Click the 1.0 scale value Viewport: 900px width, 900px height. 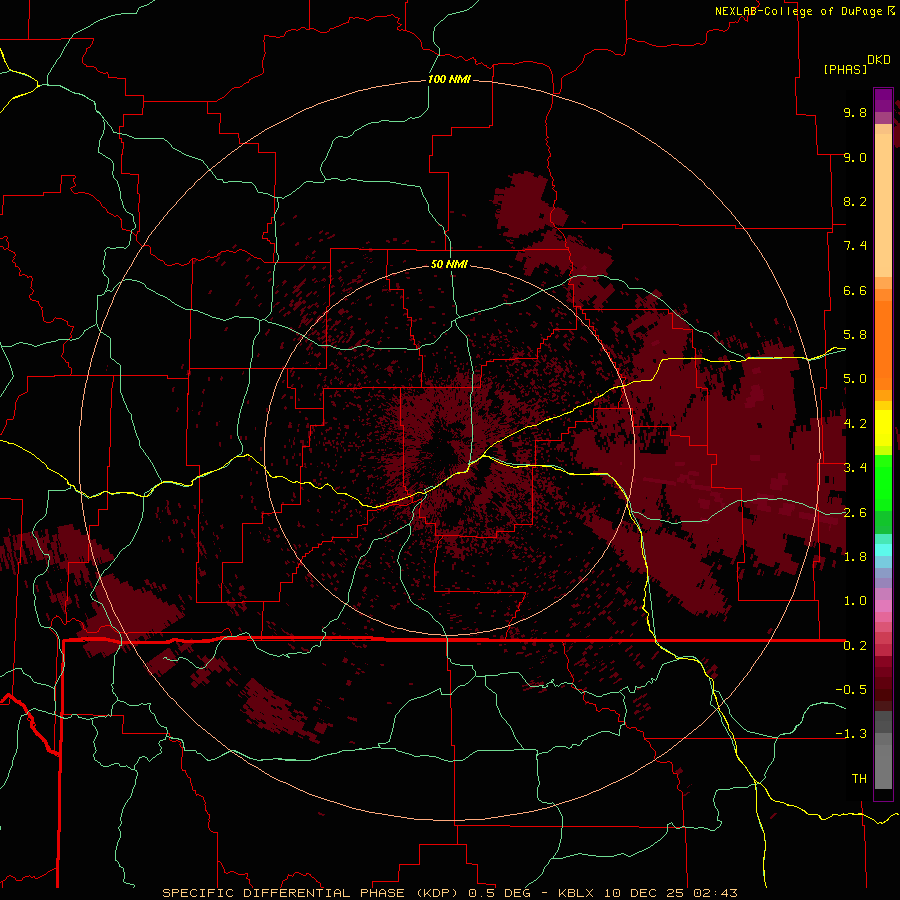855,601
